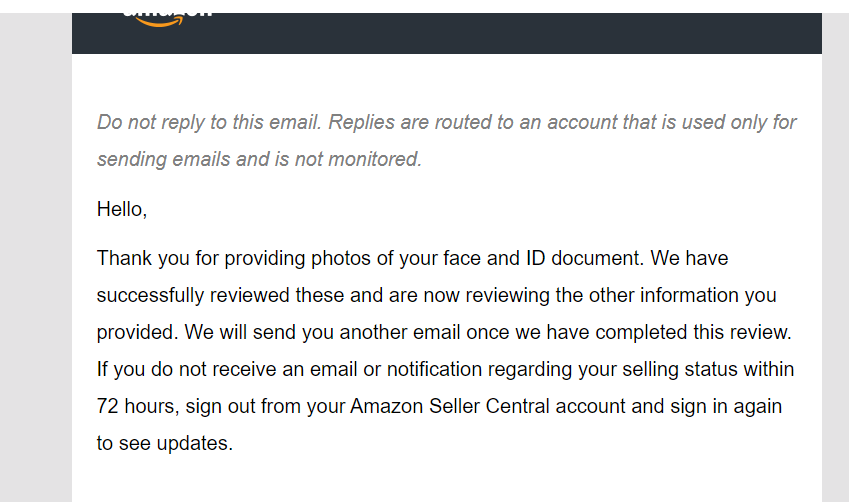Click the gray margin right of the email
Image resolution: width=849 pixels, height=502 pixels.
point(835,257)
